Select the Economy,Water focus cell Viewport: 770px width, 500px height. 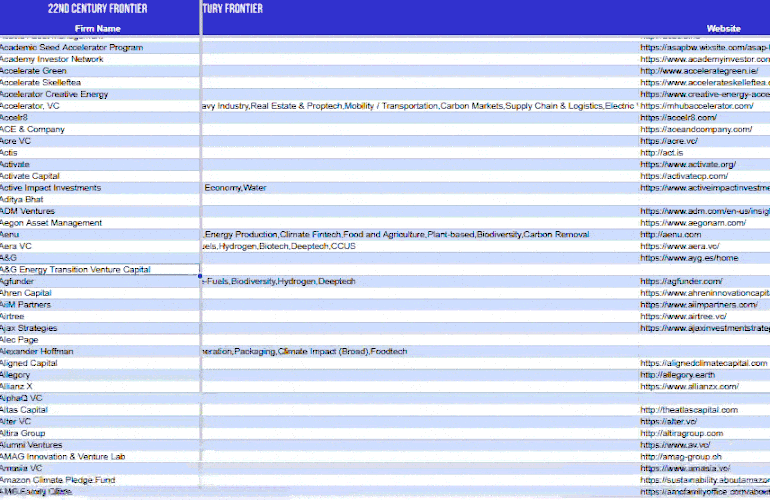click(x=419, y=188)
